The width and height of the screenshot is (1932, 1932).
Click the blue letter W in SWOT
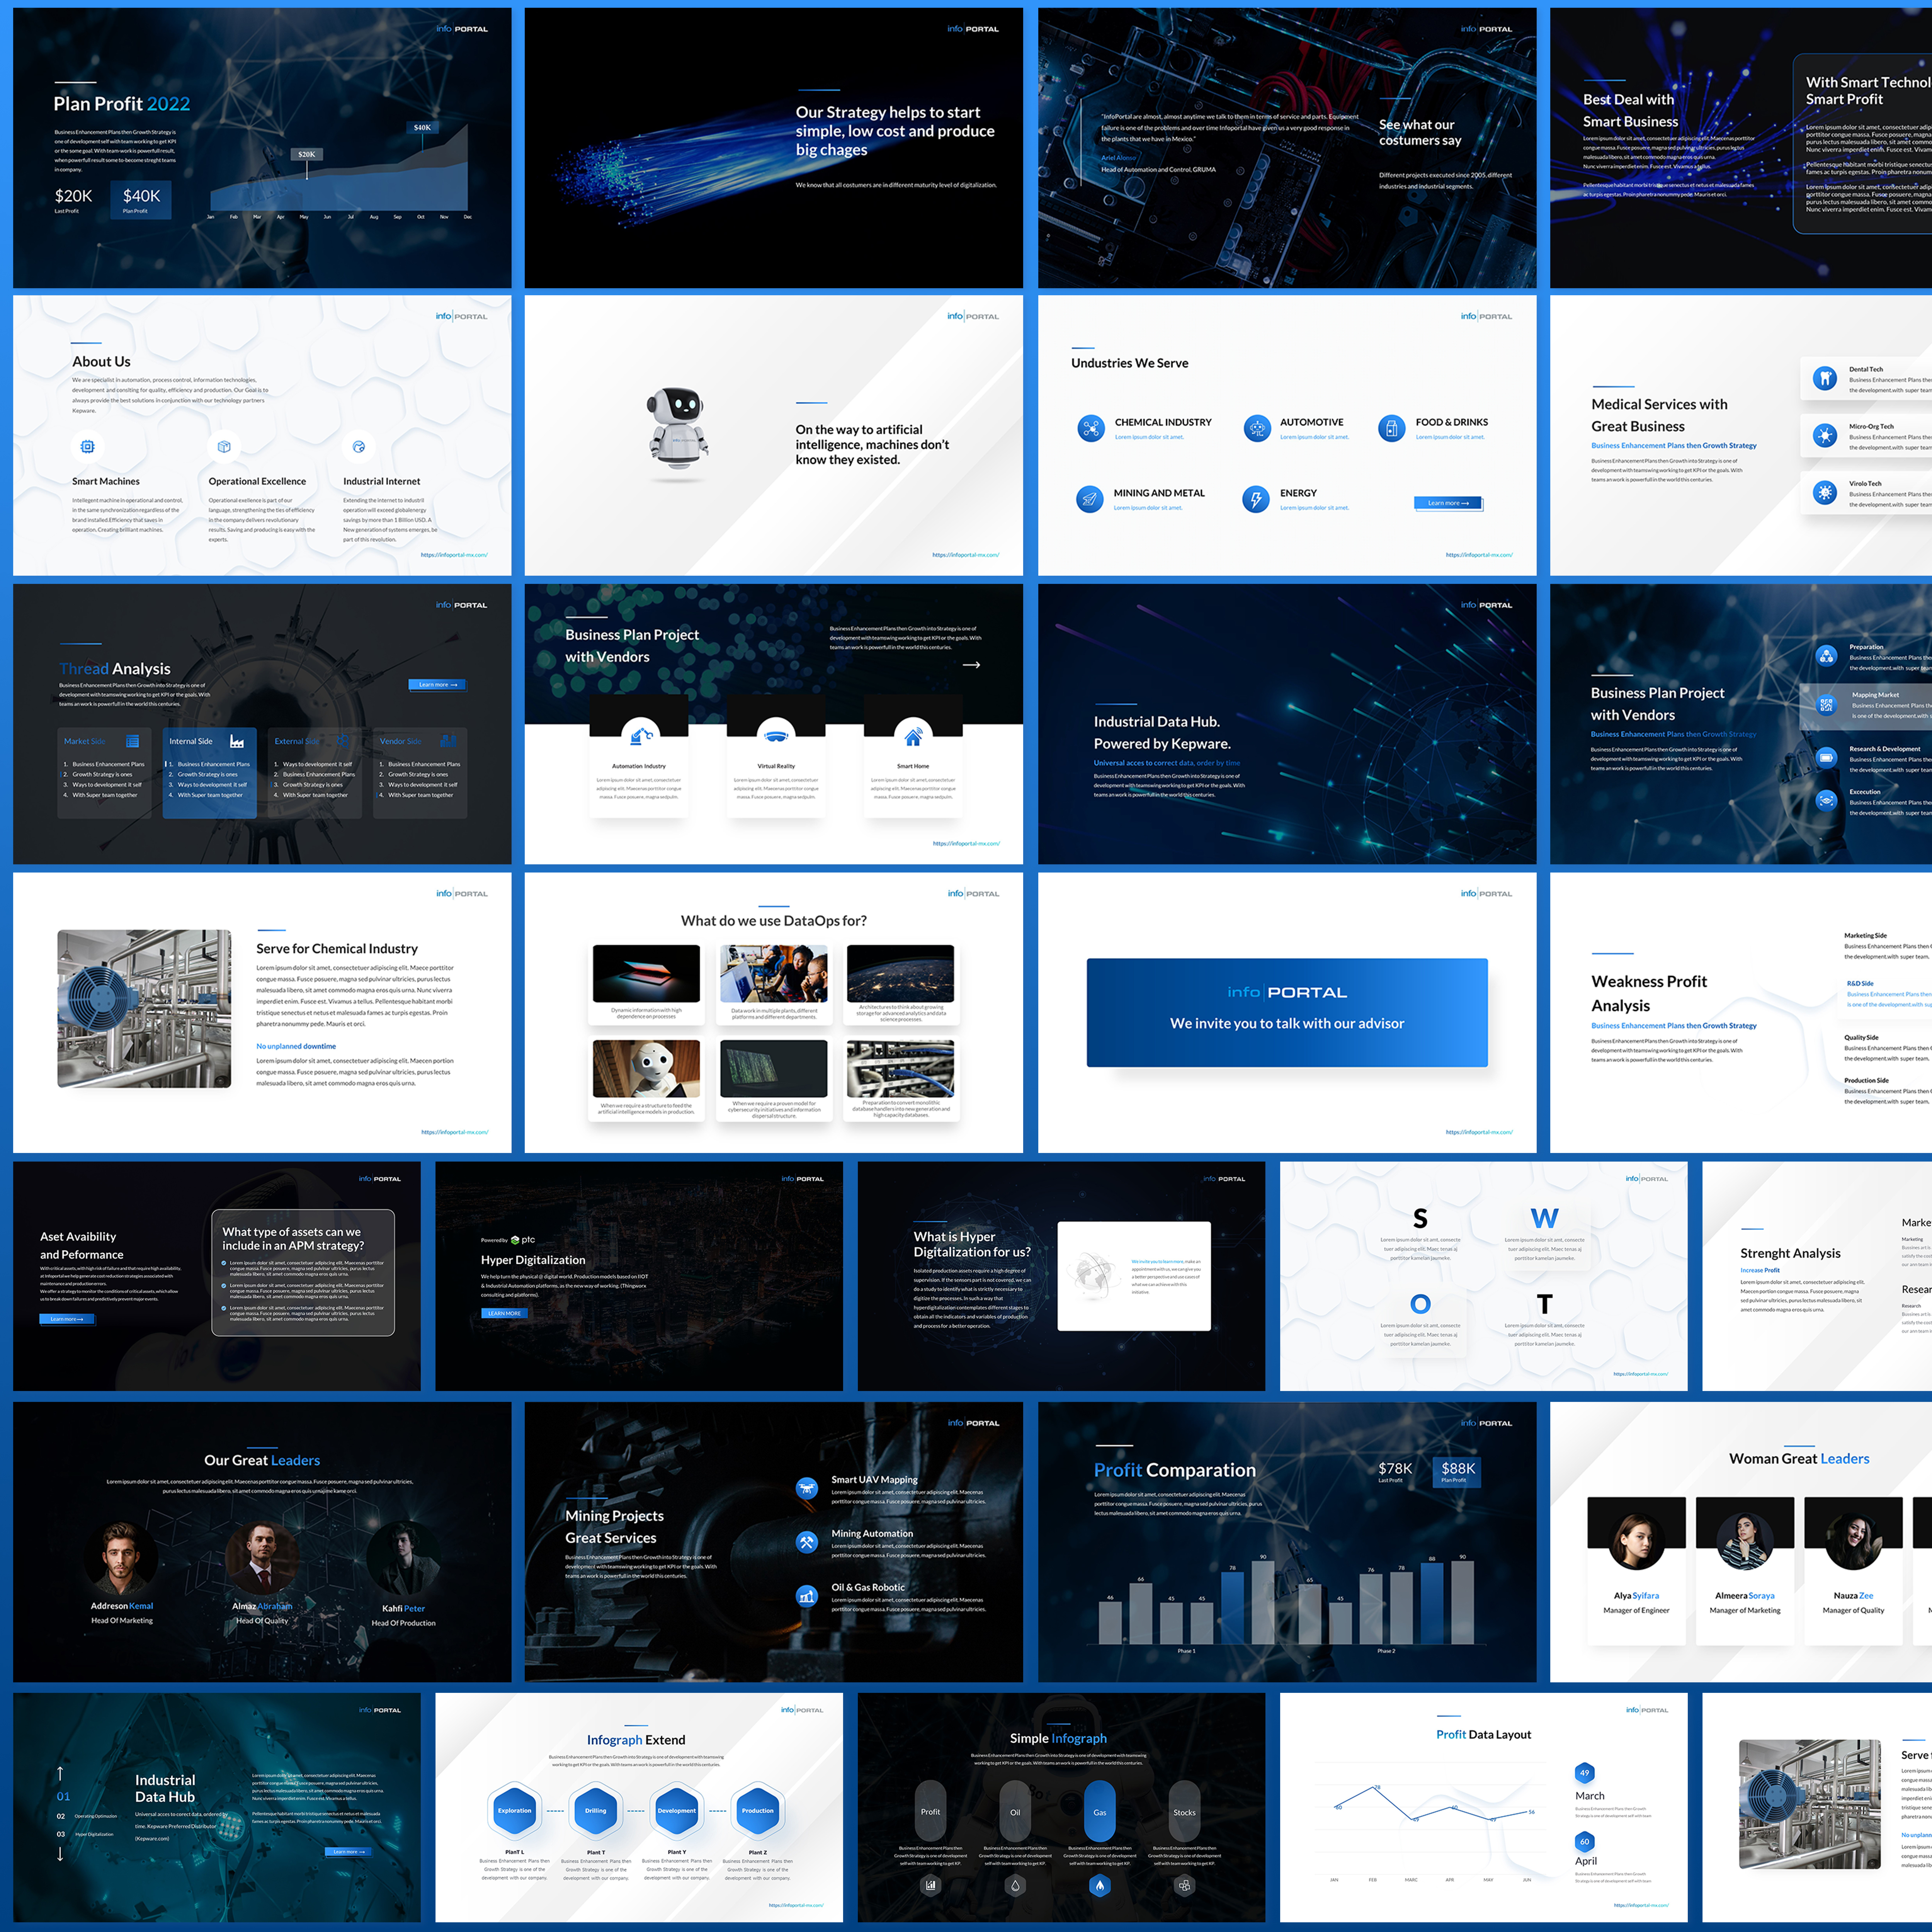(1544, 1218)
